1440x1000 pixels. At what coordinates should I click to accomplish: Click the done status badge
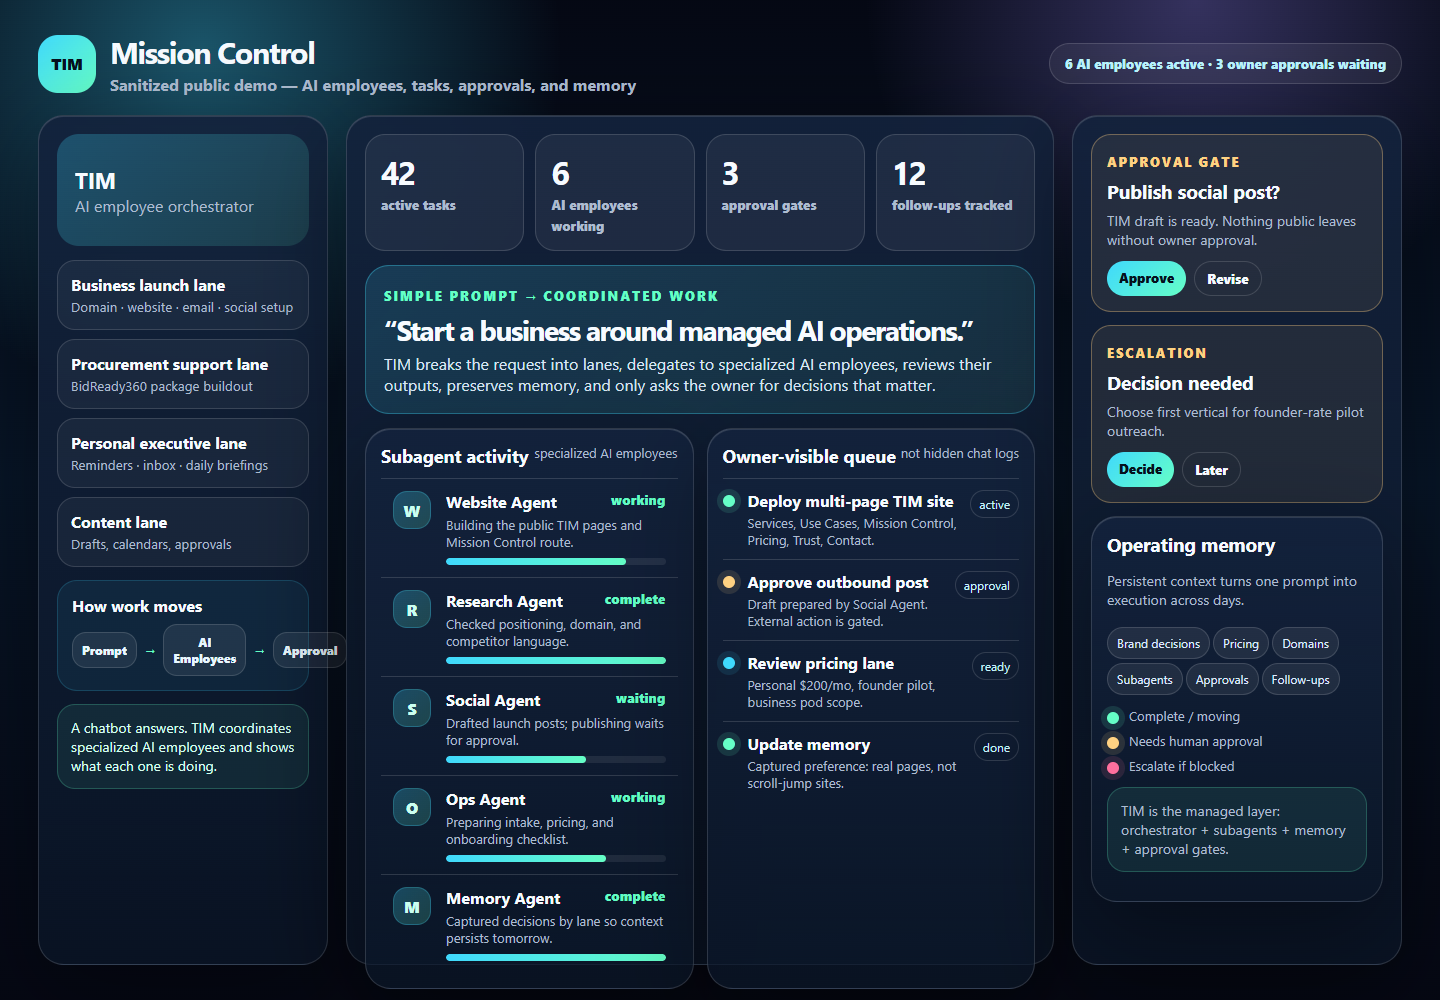[996, 748]
